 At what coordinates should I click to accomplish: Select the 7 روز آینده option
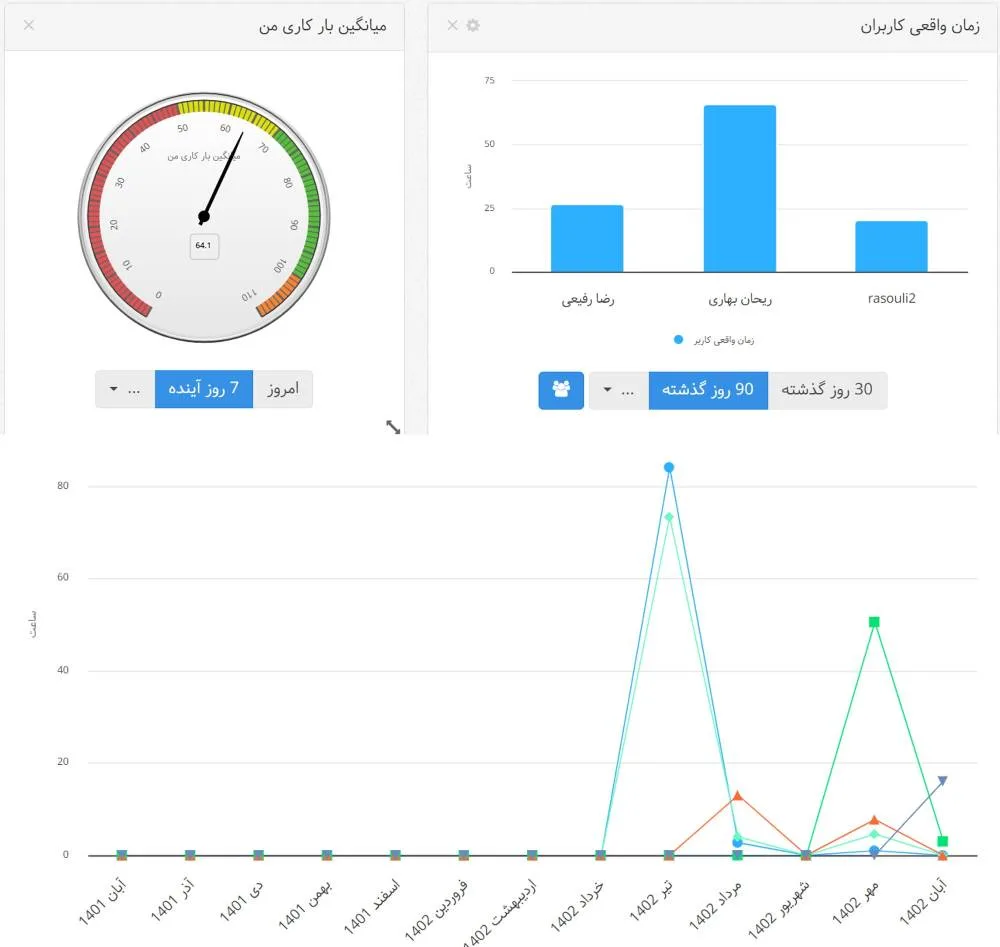click(204, 389)
